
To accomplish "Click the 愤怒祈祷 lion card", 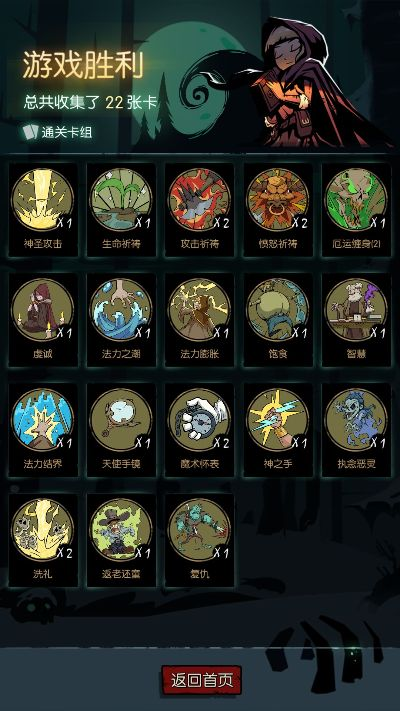I will click(x=278, y=200).
